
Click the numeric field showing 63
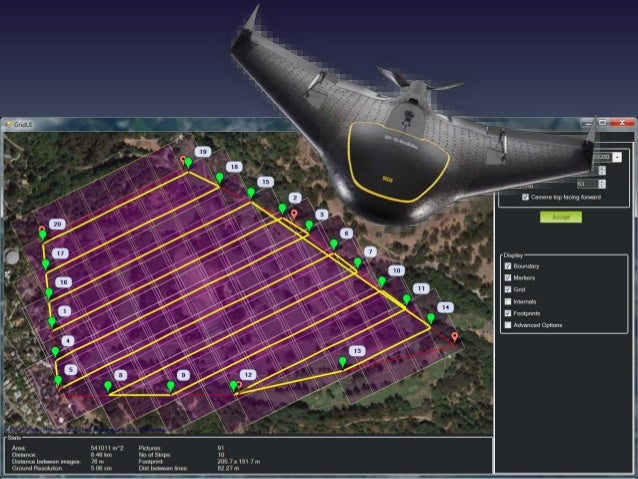point(587,184)
